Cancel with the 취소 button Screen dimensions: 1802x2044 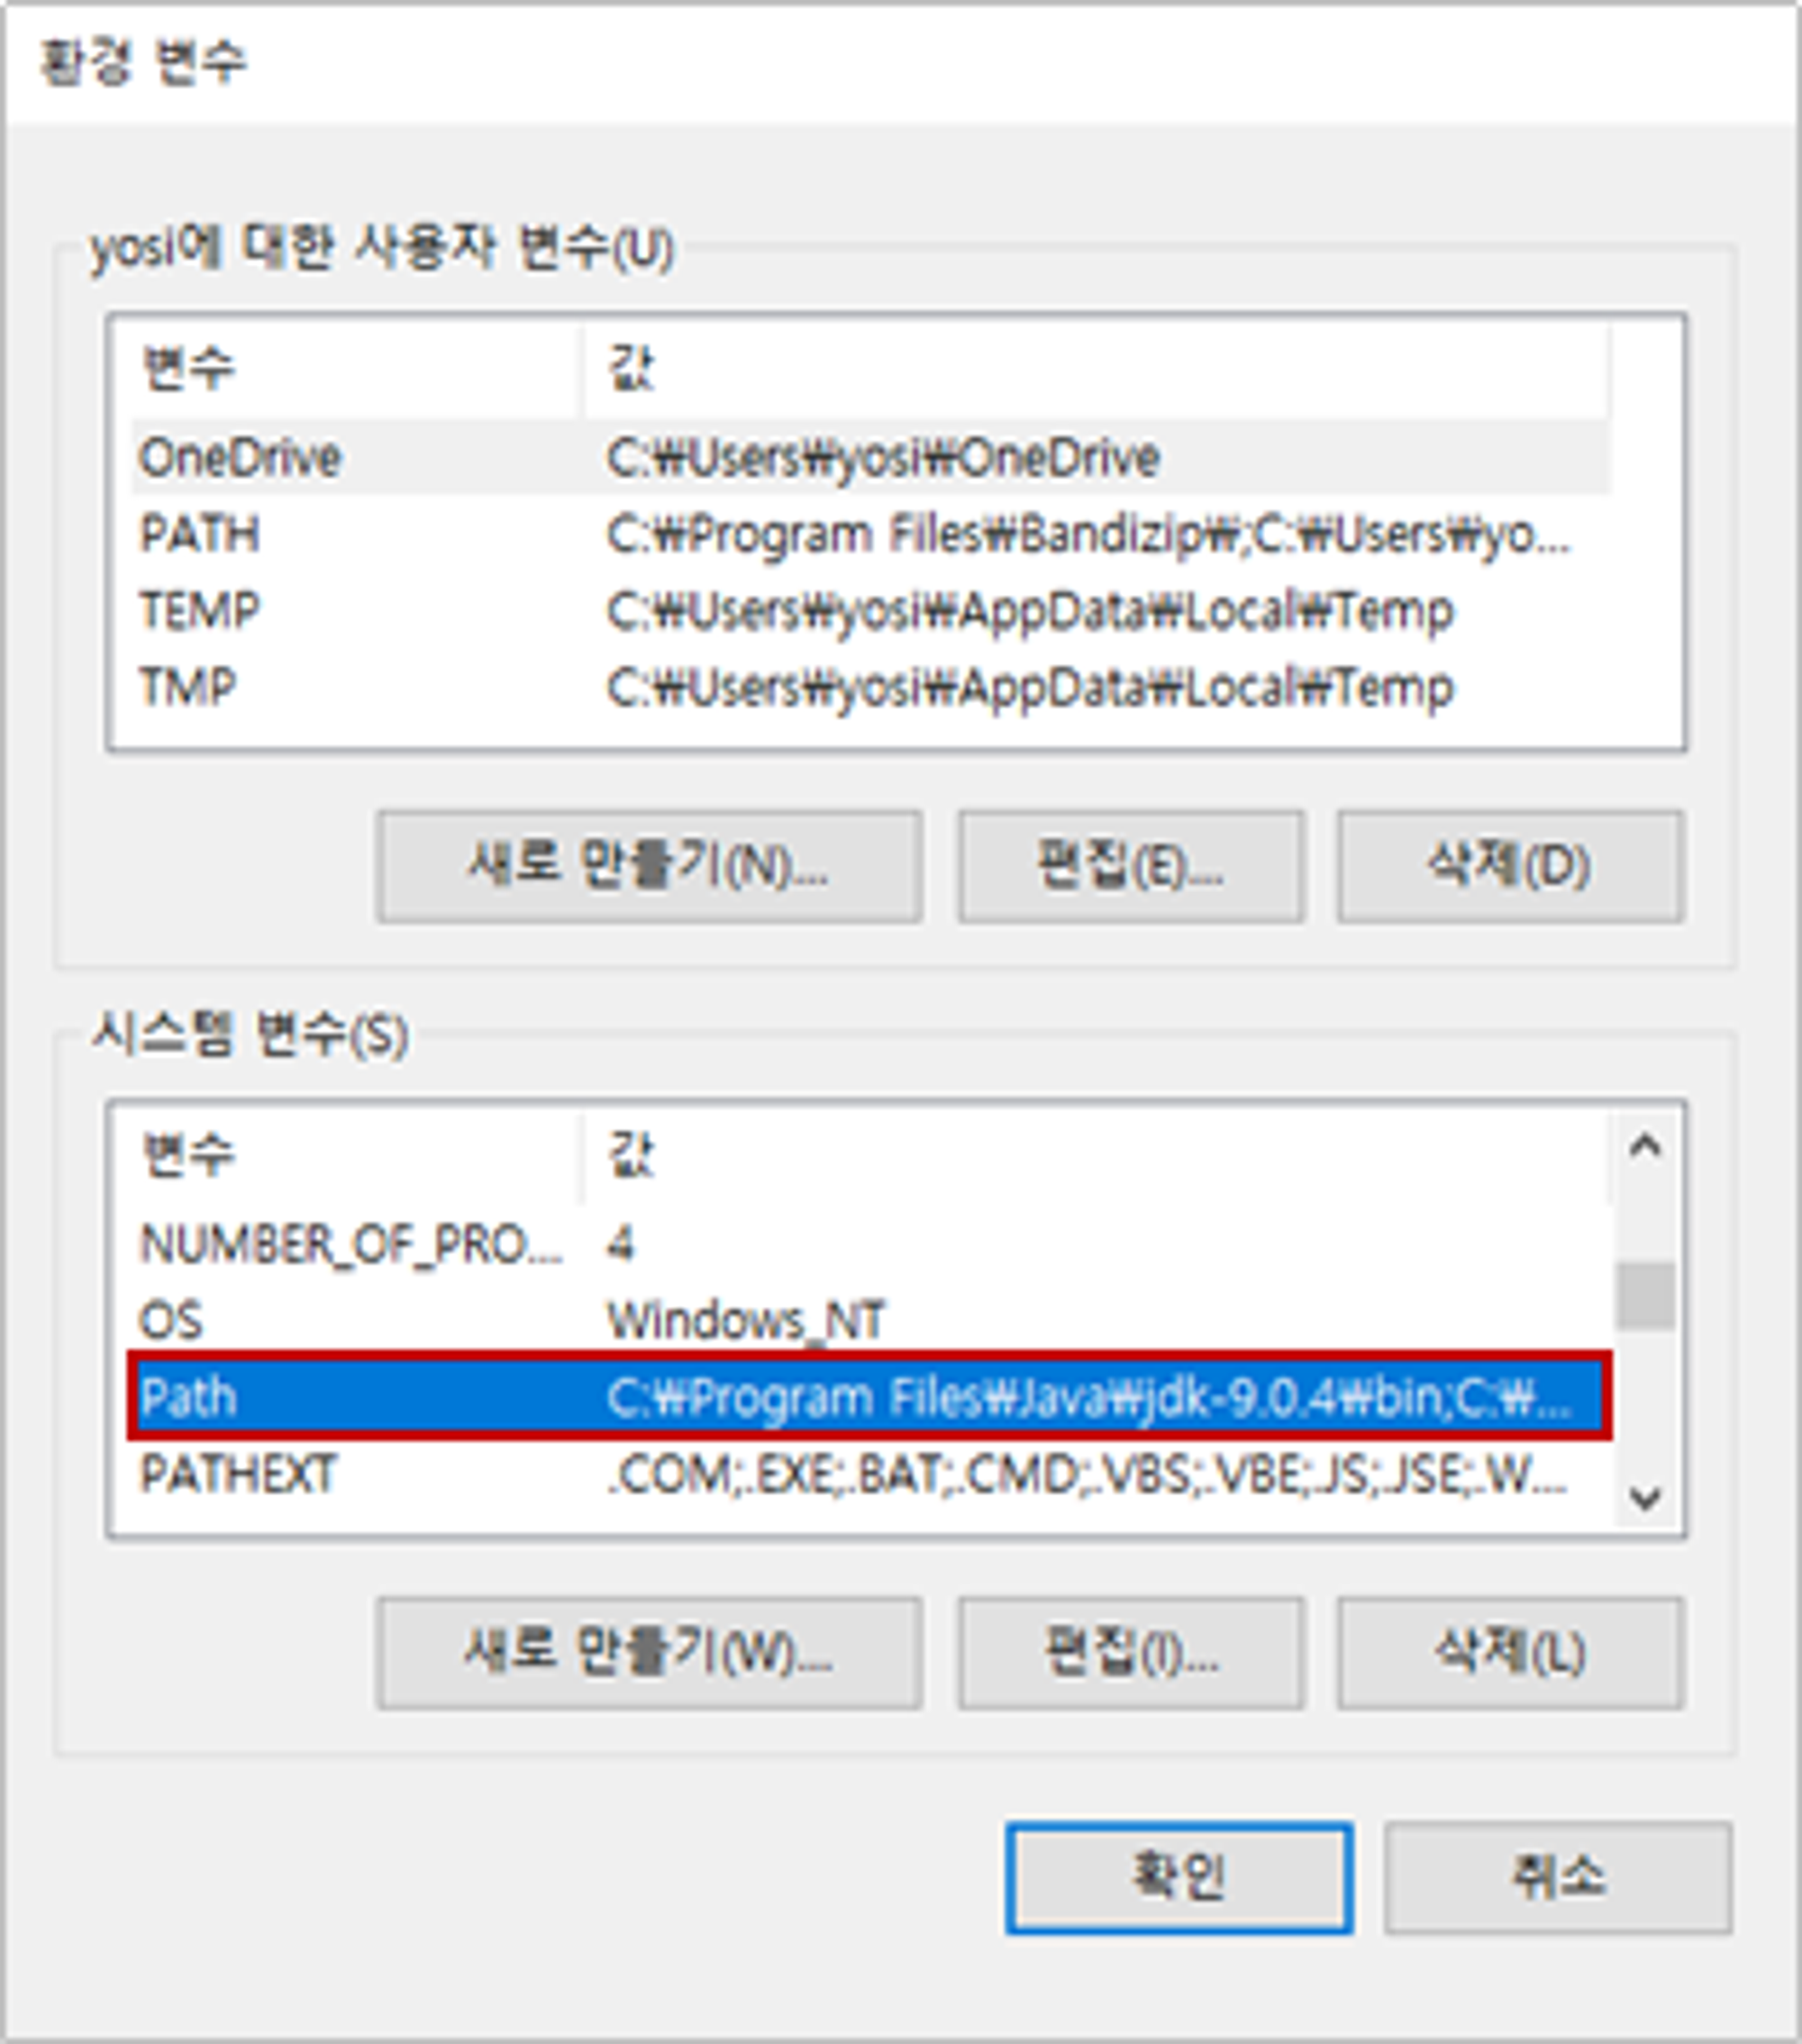[x=1558, y=1878]
